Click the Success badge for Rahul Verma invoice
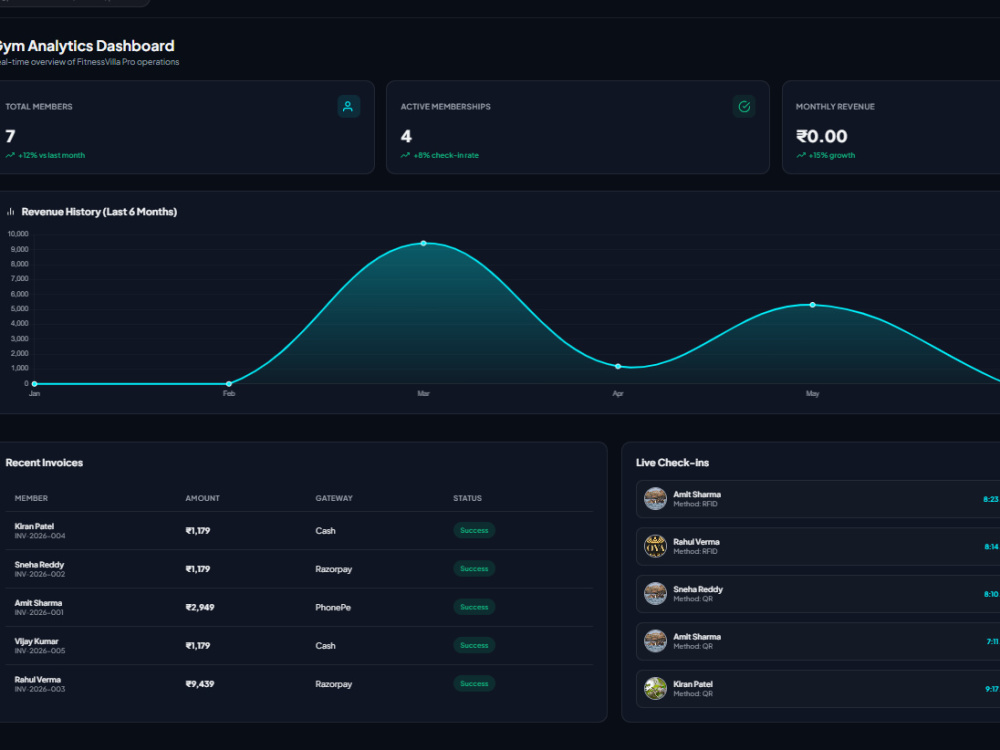Image resolution: width=1000 pixels, height=750 pixels. [x=474, y=684]
